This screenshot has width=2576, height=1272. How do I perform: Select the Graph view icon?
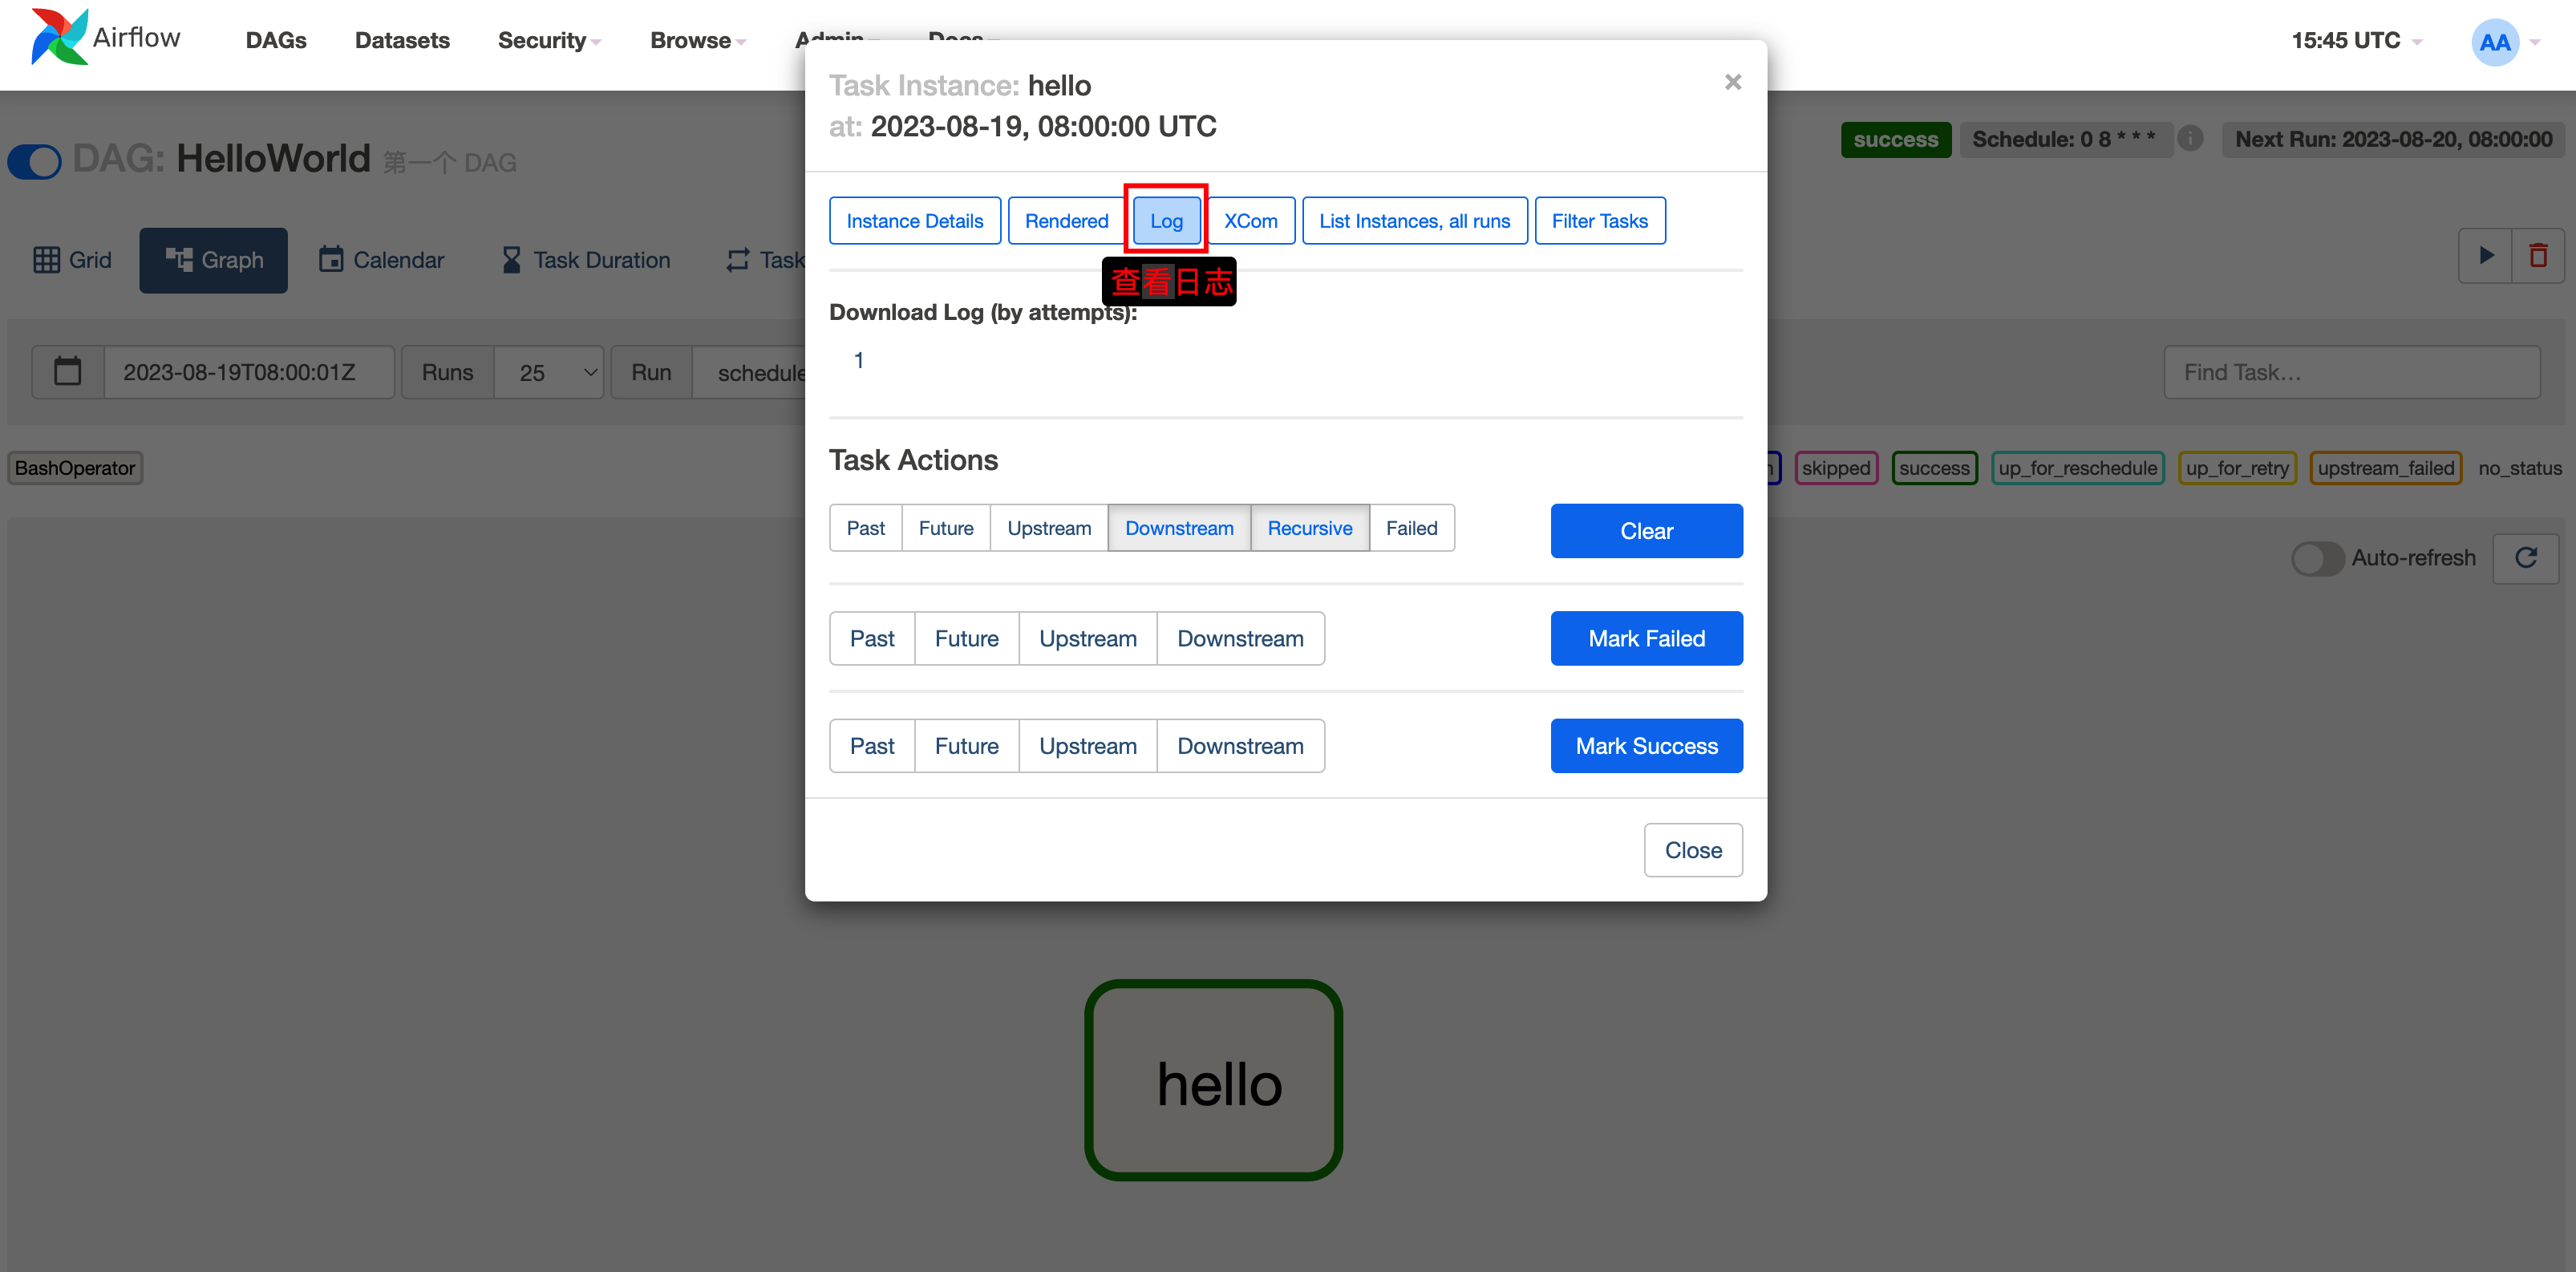click(213, 259)
